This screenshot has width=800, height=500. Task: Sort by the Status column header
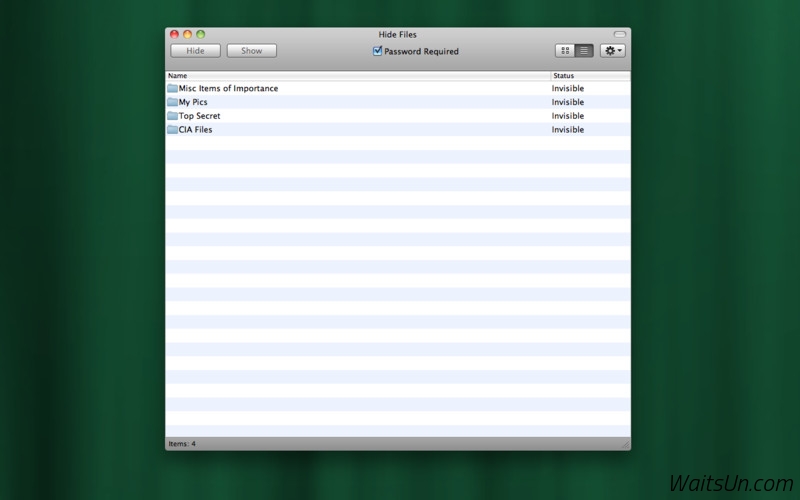591,76
